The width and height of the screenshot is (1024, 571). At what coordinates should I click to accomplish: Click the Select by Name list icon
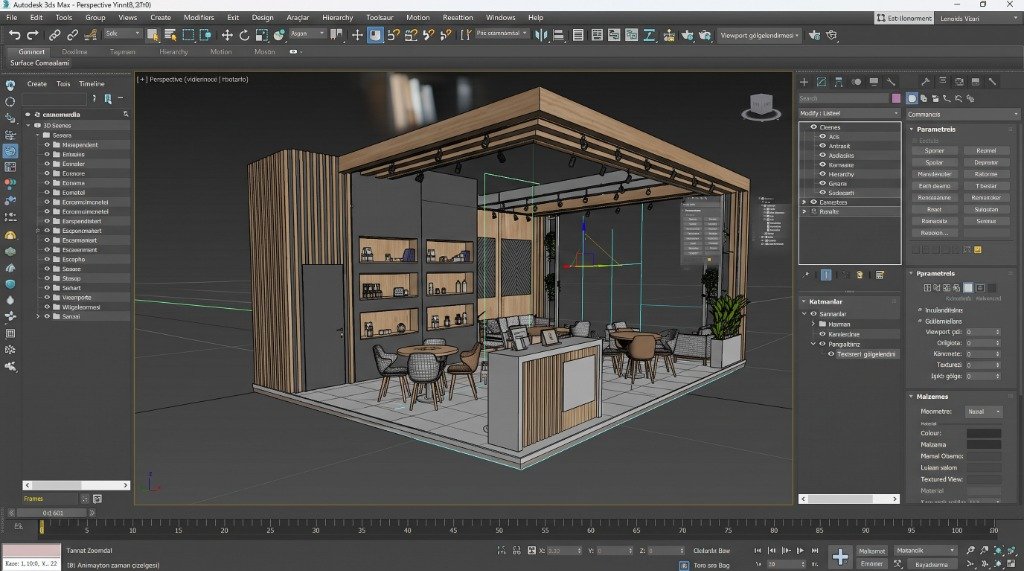170,35
